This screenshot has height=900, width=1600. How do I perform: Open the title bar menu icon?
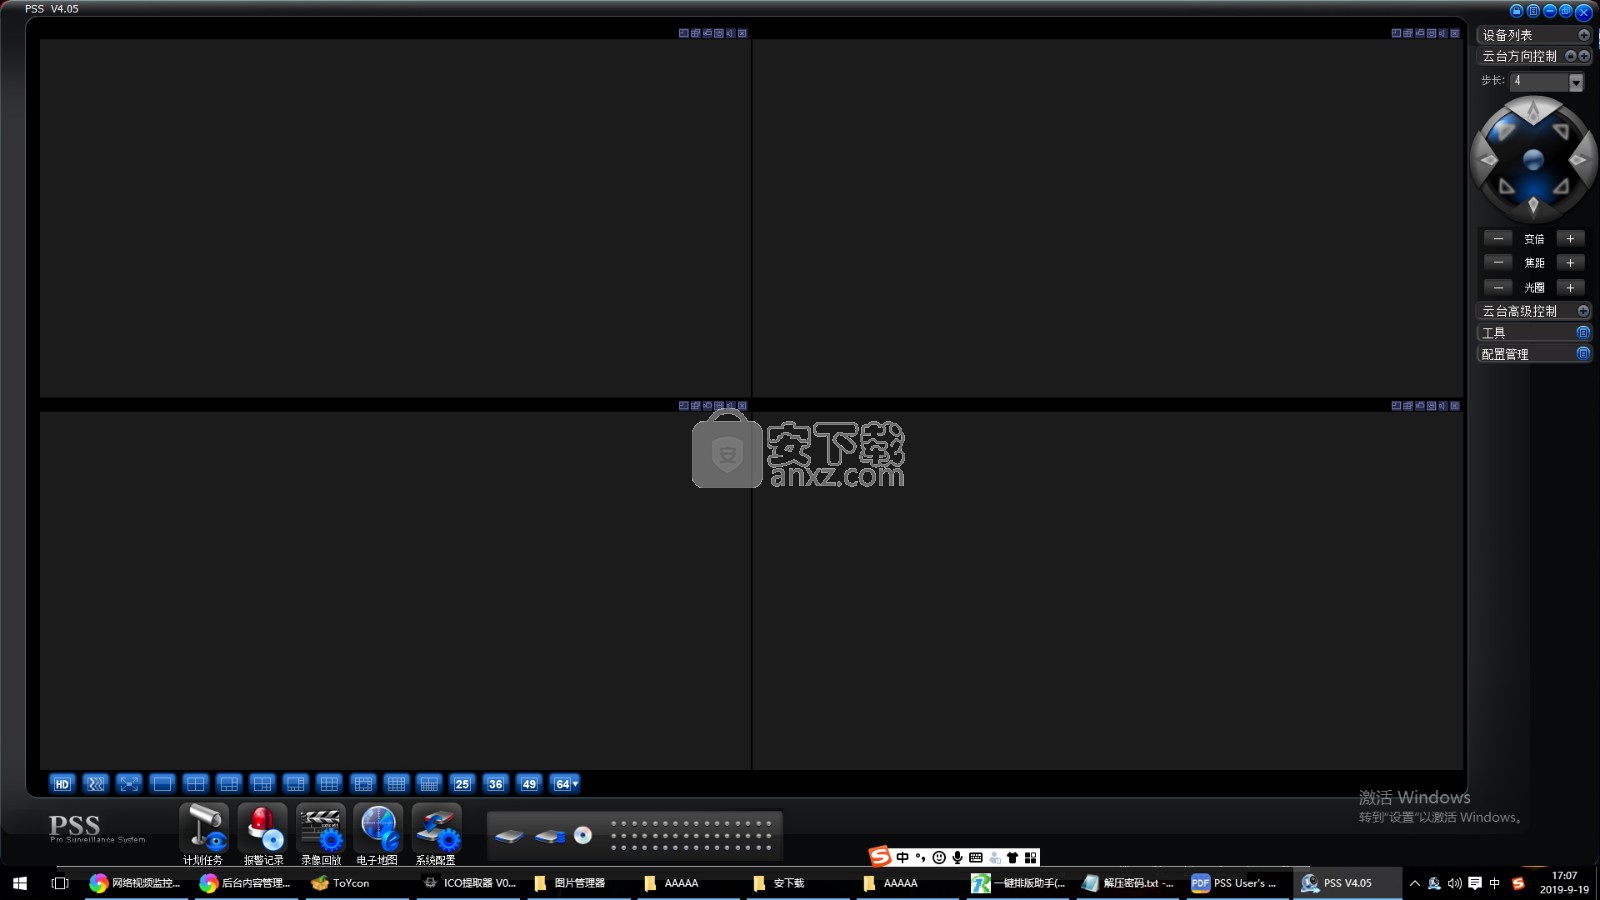[1533, 11]
